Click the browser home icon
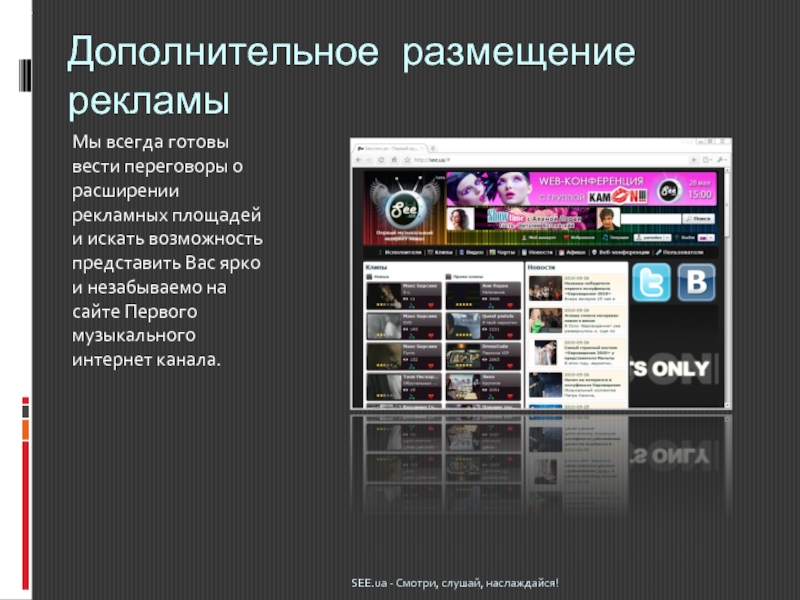 [394, 160]
